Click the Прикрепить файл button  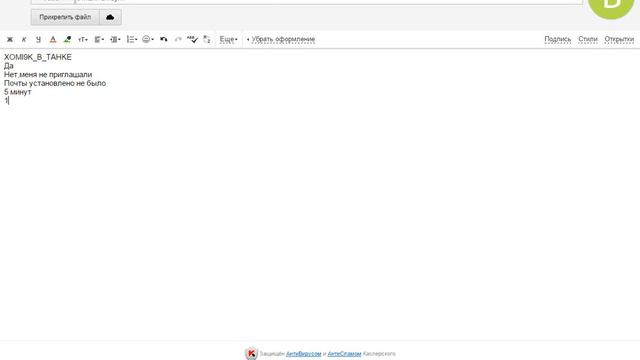pos(65,17)
